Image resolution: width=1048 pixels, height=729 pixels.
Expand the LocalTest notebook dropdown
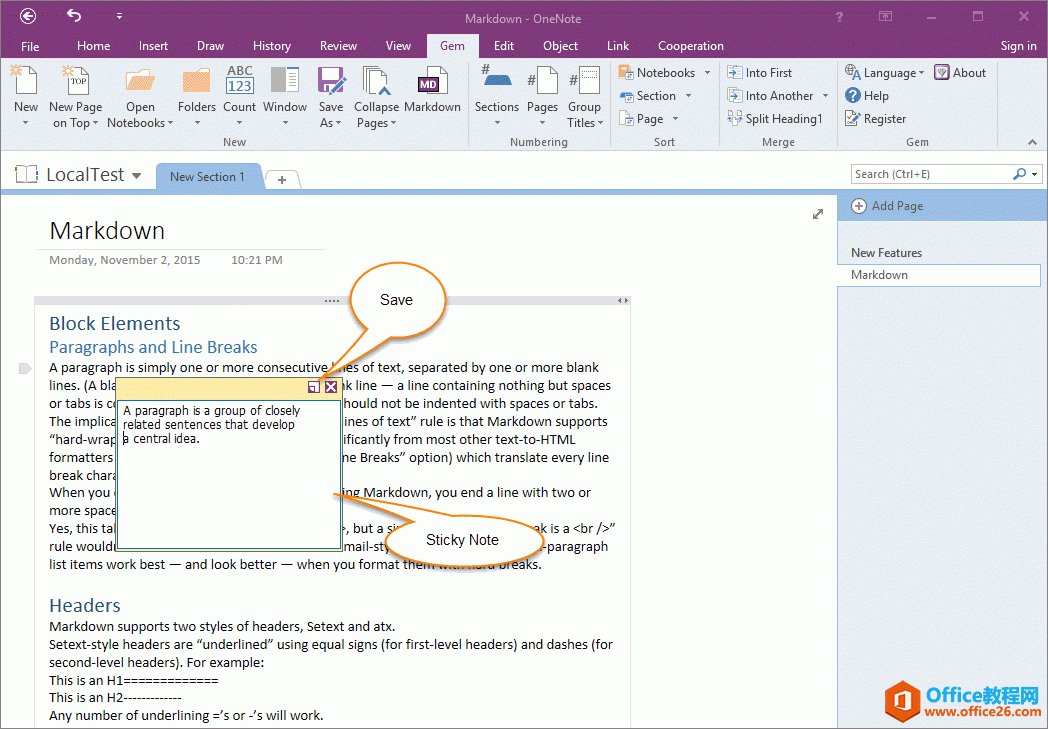[x=137, y=176]
